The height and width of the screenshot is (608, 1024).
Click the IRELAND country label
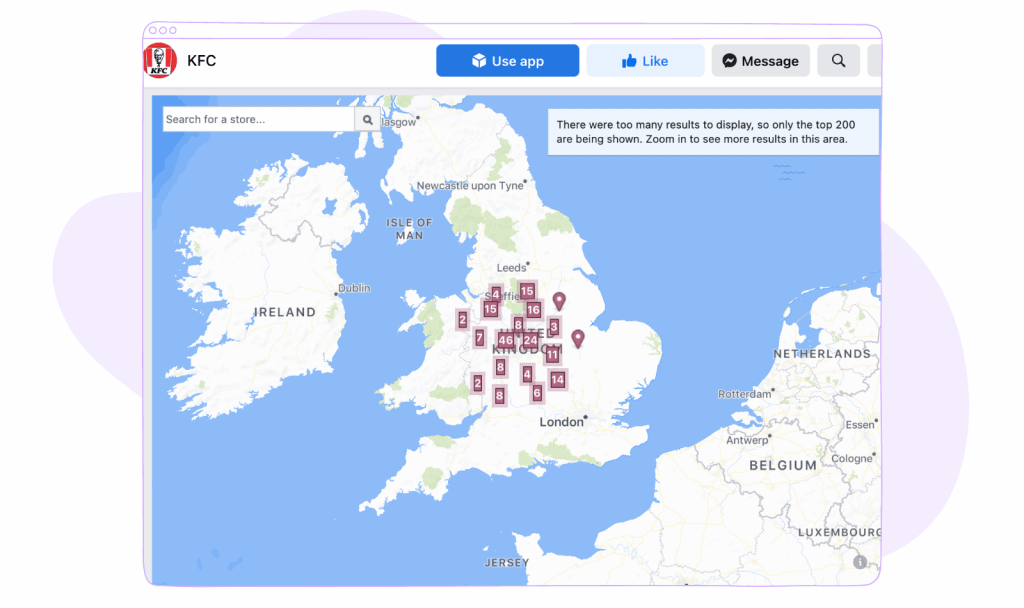pyautogui.click(x=285, y=312)
